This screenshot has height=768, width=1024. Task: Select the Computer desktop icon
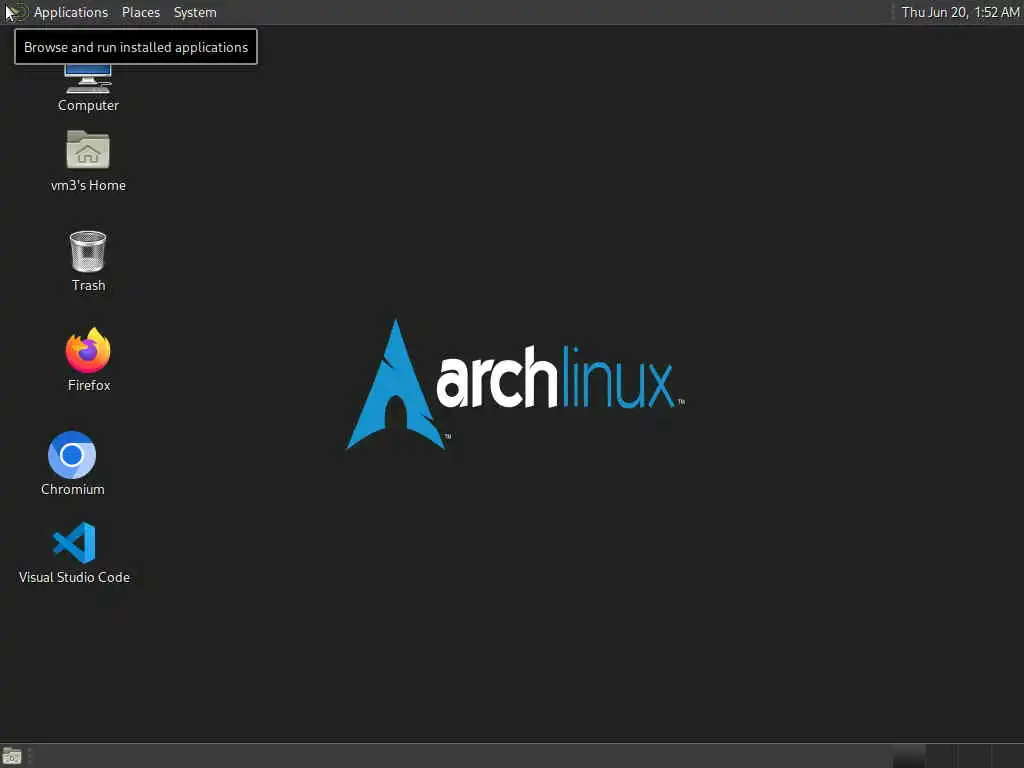click(88, 88)
